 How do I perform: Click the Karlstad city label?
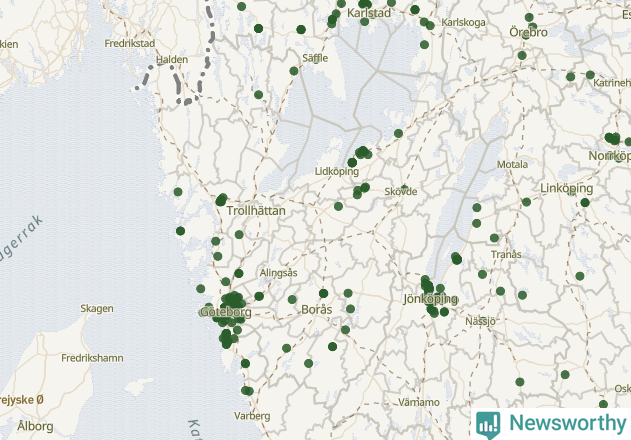point(369,13)
